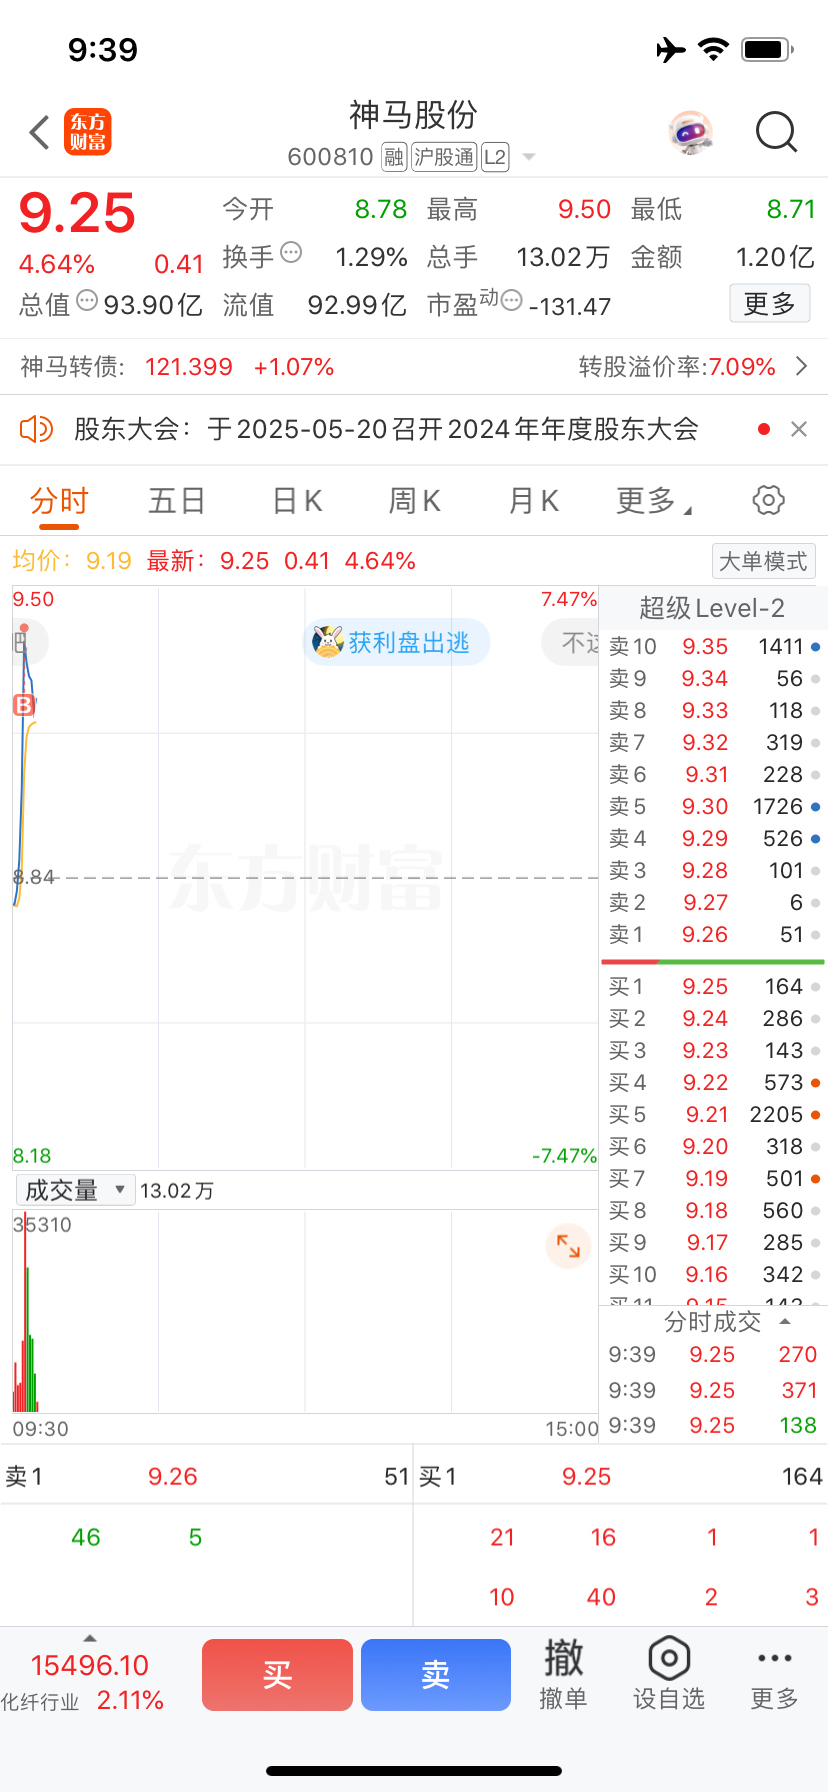The image size is (828, 1792).
Task: Open the 化纤行业 index ticker
Action: tap(84, 1682)
